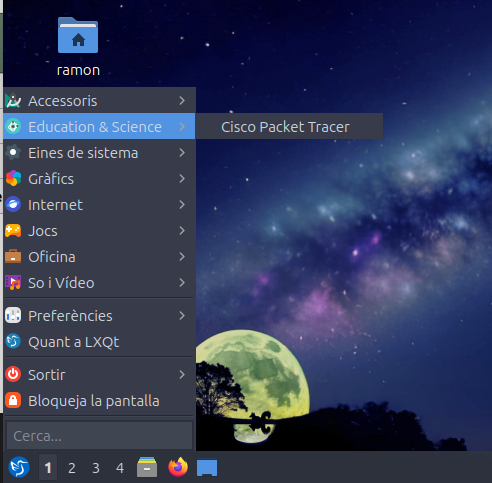Switch to virtual desktop 1
This screenshot has width=492, height=483.
pyautogui.click(x=48, y=468)
